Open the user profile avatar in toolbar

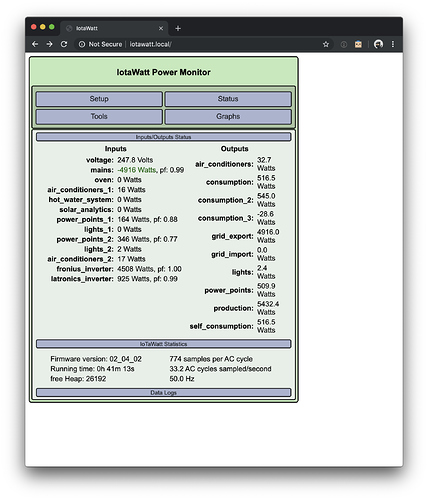[x=378, y=44]
